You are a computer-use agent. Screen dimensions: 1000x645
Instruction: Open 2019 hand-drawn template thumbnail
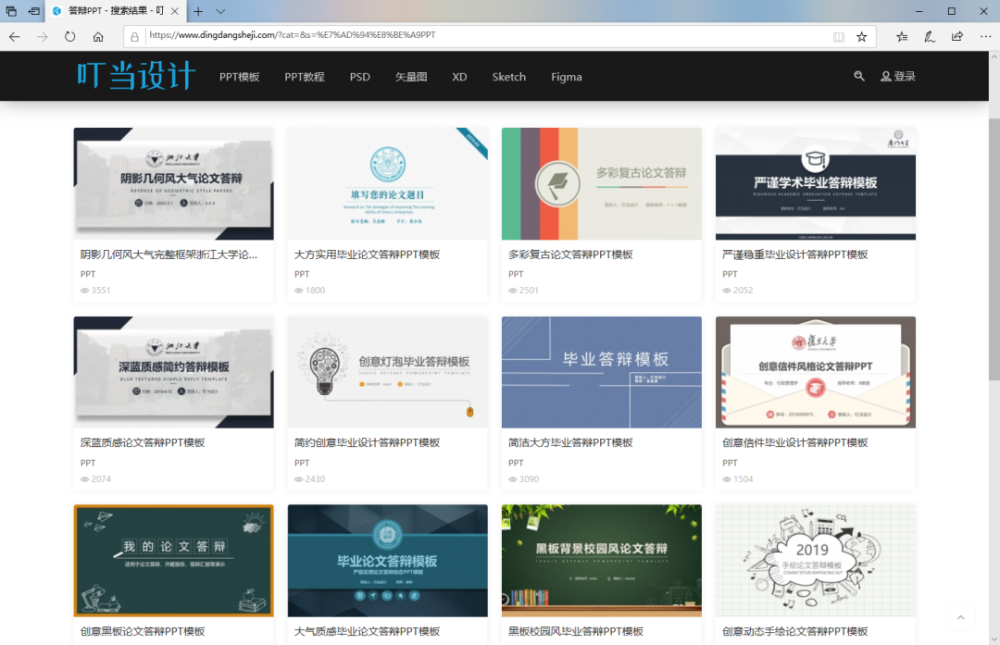pyautogui.click(x=816, y=561)
